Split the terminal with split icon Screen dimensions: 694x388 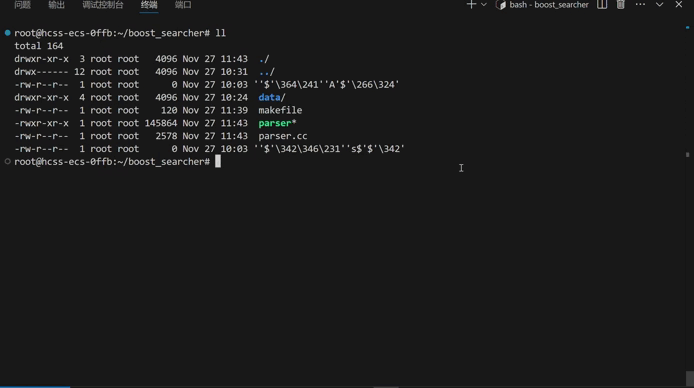pyautogui.click(x=602, y=4)
